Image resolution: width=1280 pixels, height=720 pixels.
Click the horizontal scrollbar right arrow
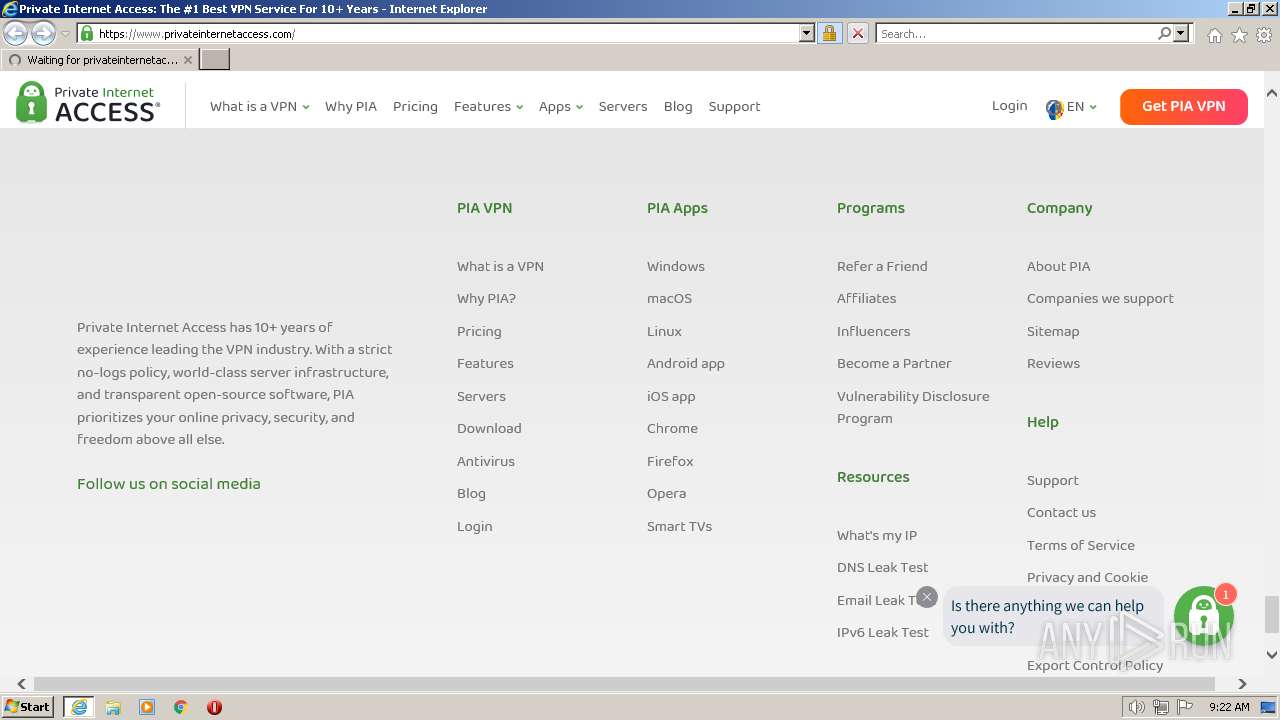(x=1243, y=684)
